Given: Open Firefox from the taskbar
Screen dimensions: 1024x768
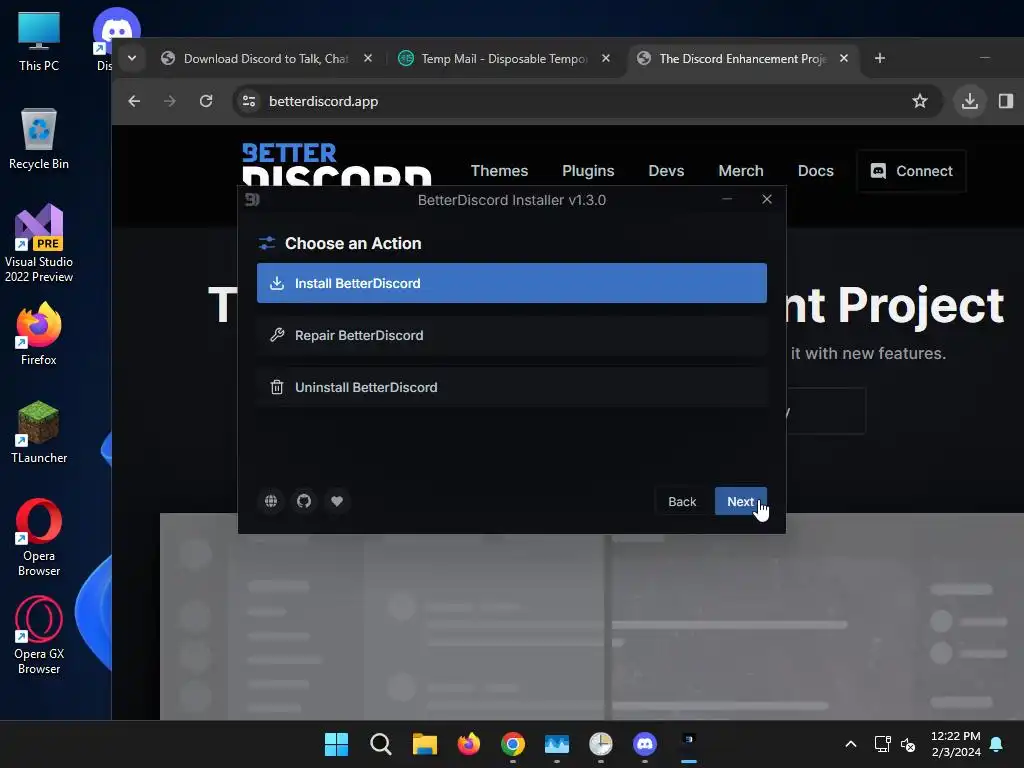Looking at the screenshot, I should click(x=468, y=744).
